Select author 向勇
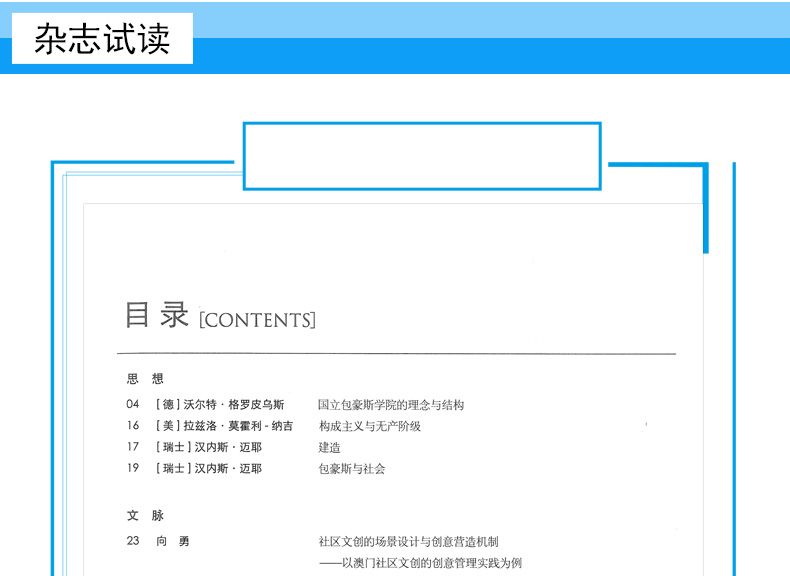This screenshot has height=576, width=790. pyautogui.click(x=172, y=541)
